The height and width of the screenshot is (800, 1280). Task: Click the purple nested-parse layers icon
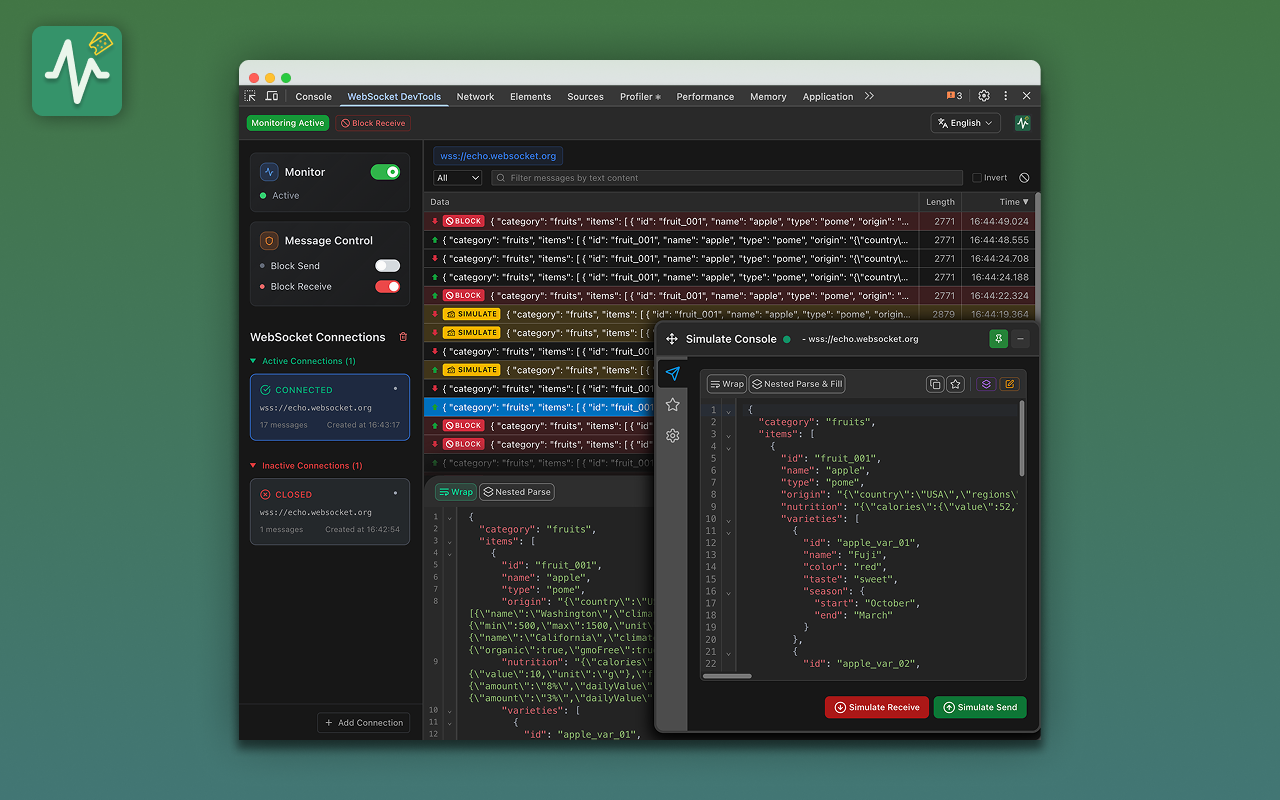coord(985,384)
